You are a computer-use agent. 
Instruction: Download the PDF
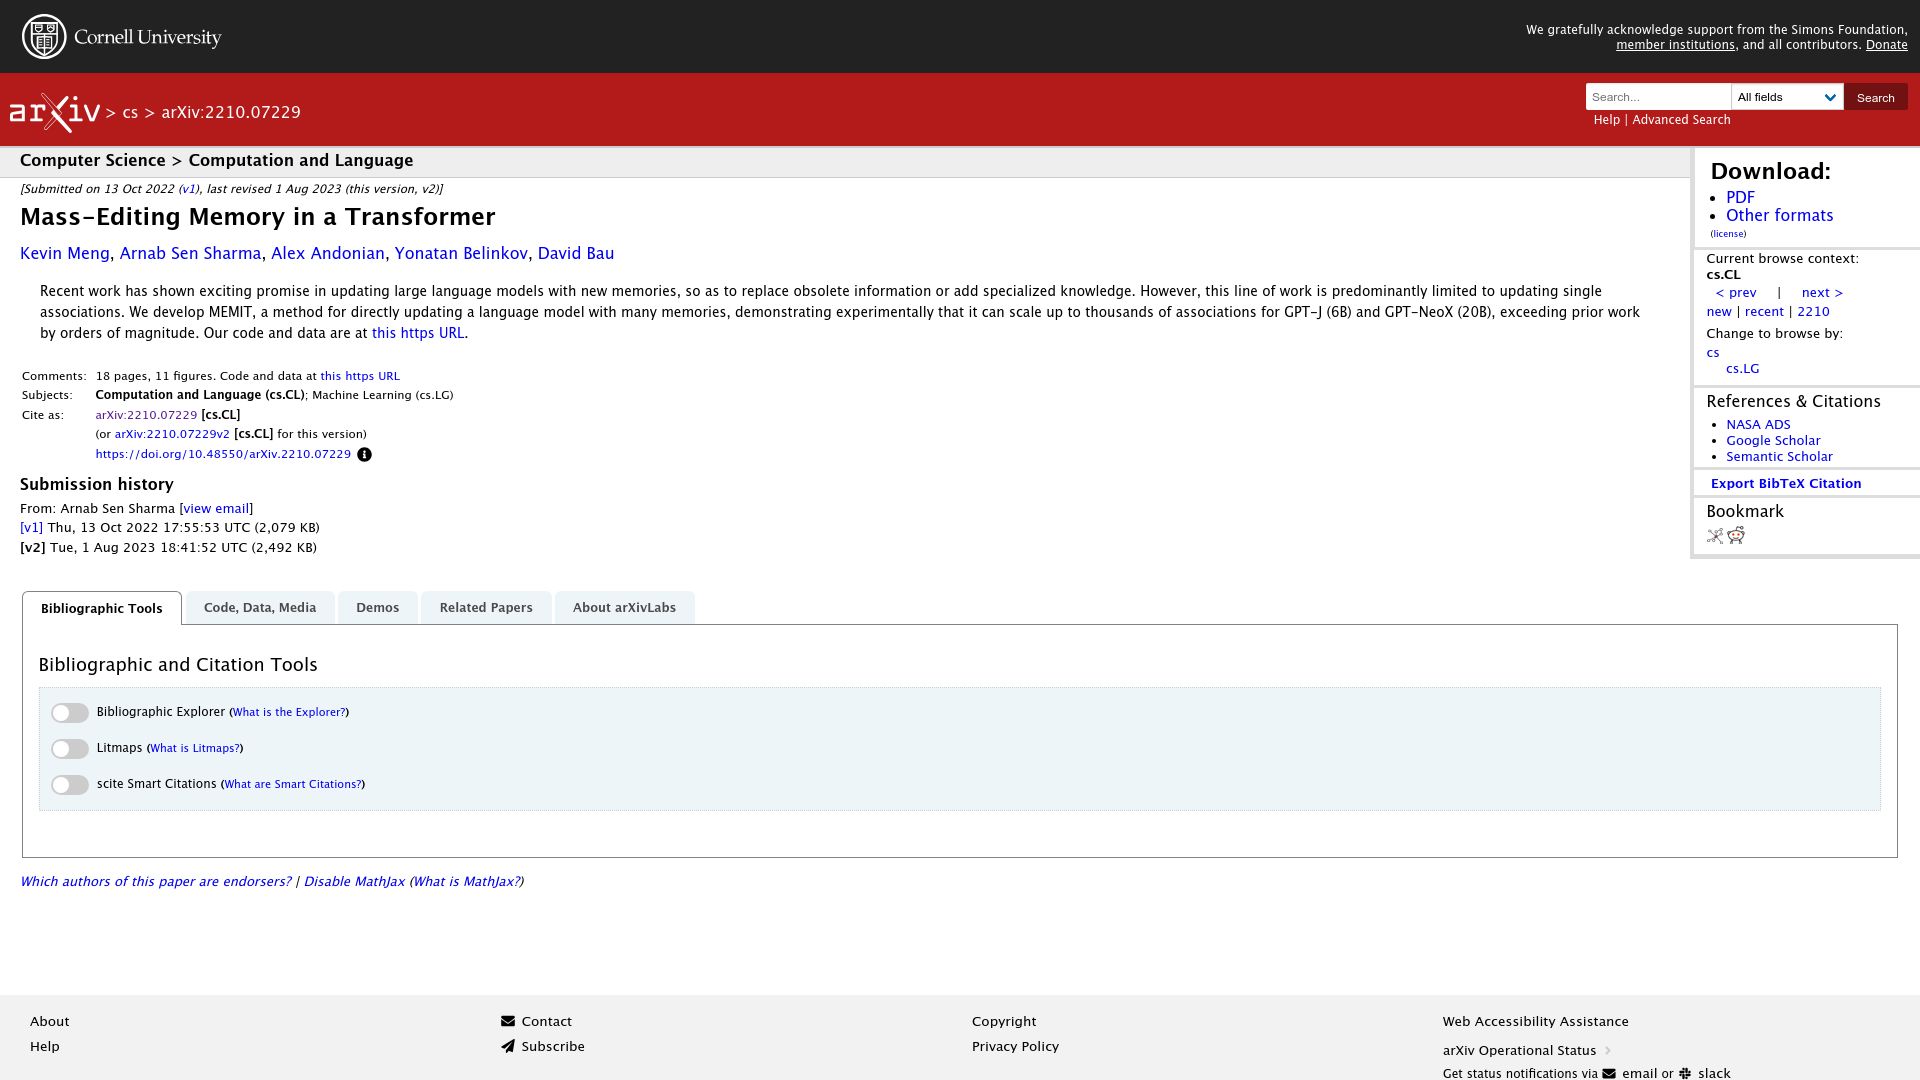click(1740, 198)
